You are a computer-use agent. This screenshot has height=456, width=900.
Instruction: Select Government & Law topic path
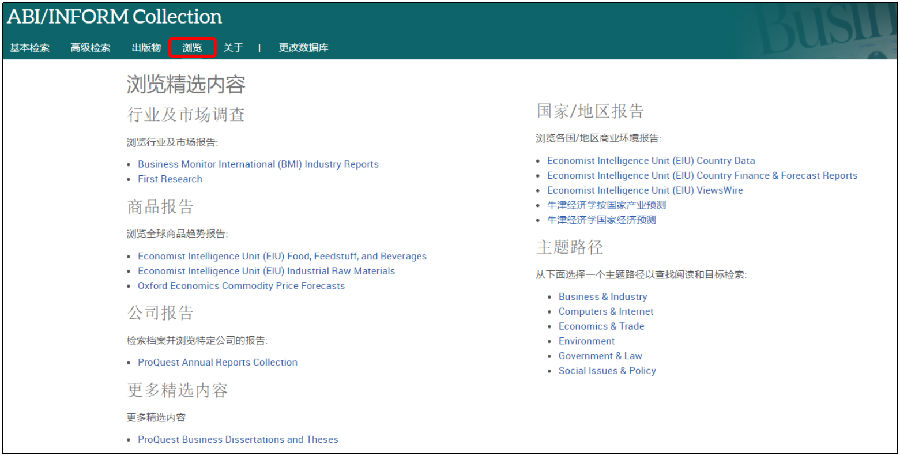click(x=601, y=356)
